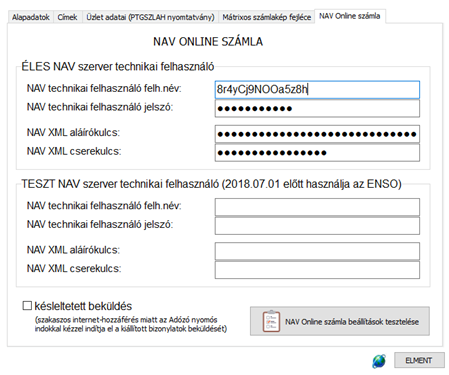Click the globe internet icon

[x=379, y=361]
